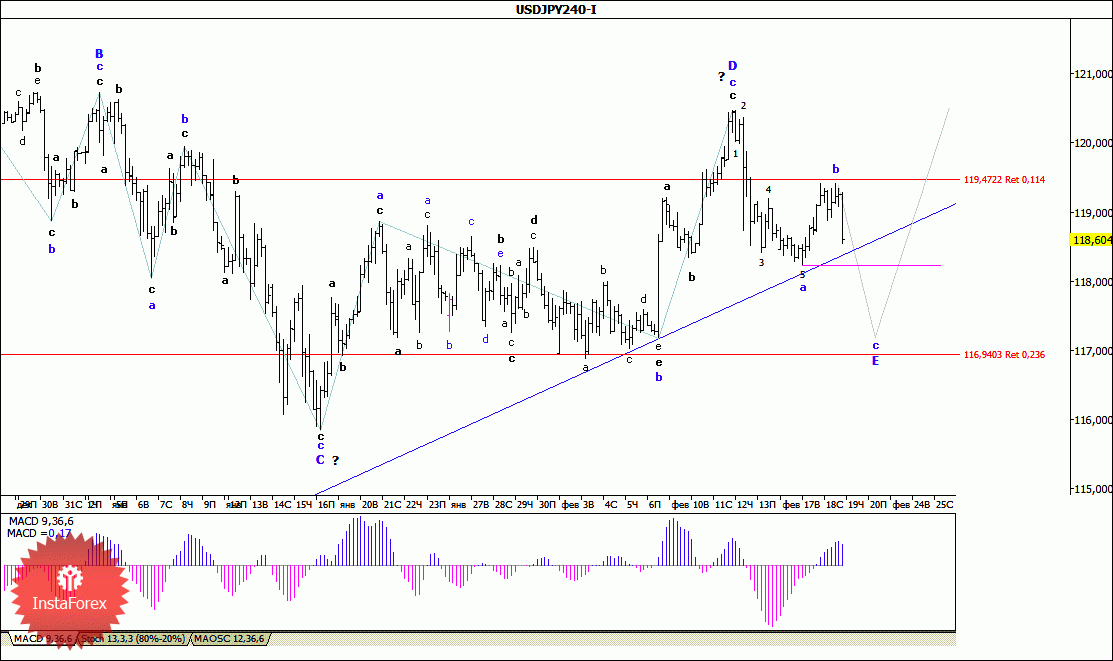Select the 116,9403 Ret 0,236 level label
Viewport: 1113px width, 661px height.
[x=1004, y=354]
